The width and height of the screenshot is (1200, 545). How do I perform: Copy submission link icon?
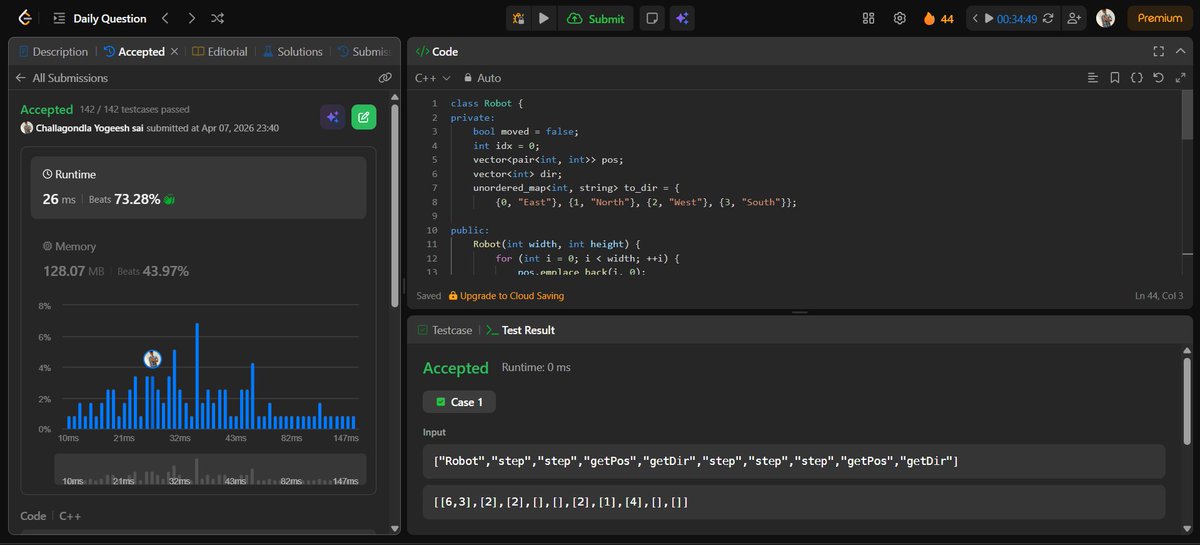pos(384,77)
